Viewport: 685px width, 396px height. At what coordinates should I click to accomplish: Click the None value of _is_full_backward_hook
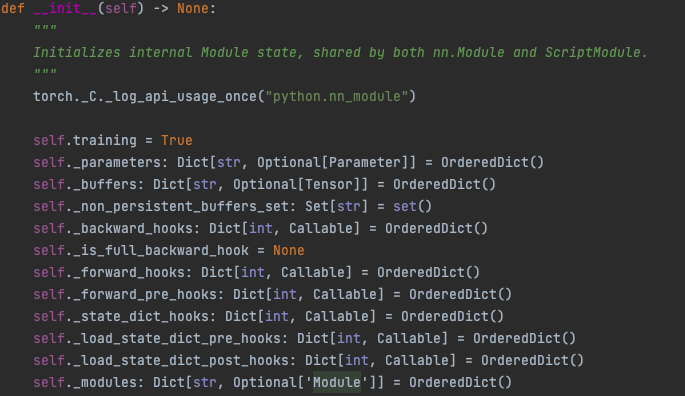pyautogui.click(x=289, y=250)
